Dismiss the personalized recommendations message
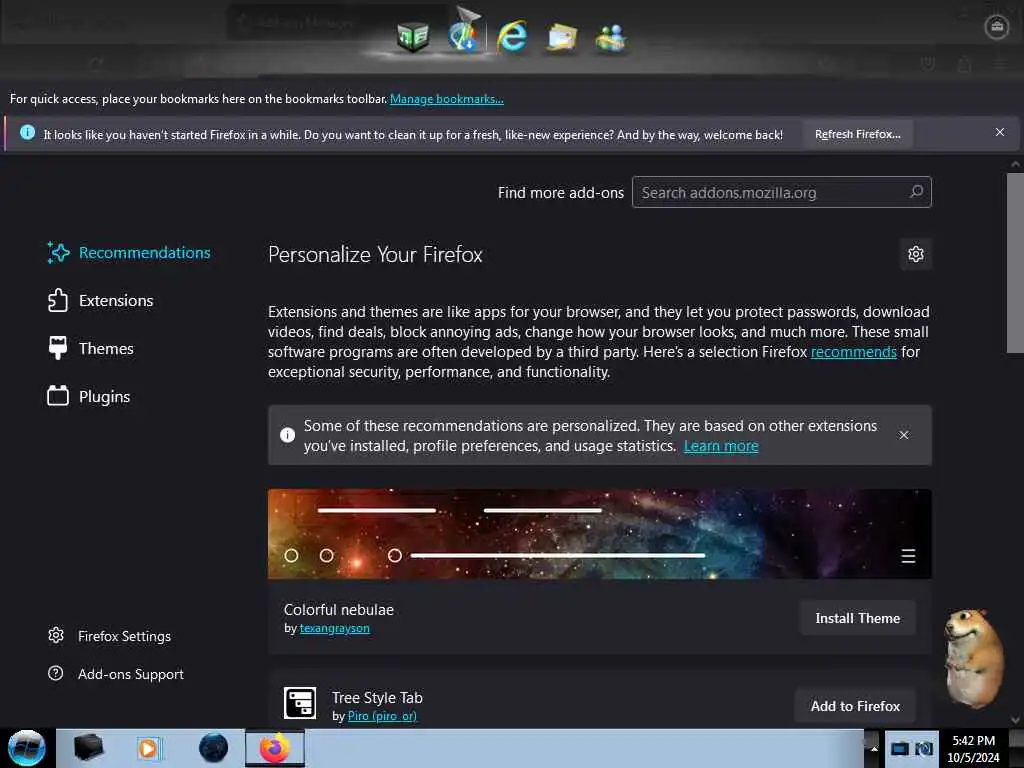This screenshot has height=768, width=1024. tap(903, 435)
